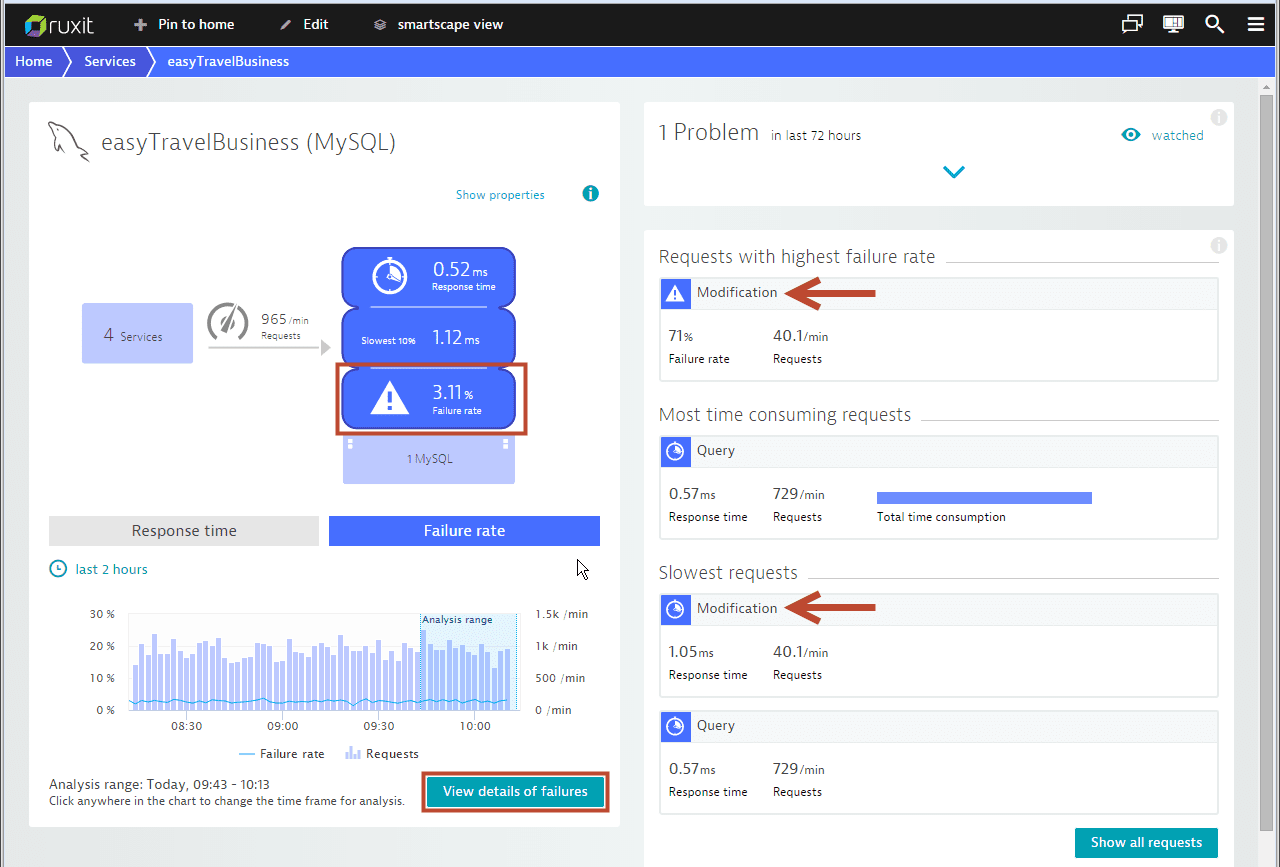This screenshot has height=867, width=1280.
Task: View details of failures
Action: (515, 791)
